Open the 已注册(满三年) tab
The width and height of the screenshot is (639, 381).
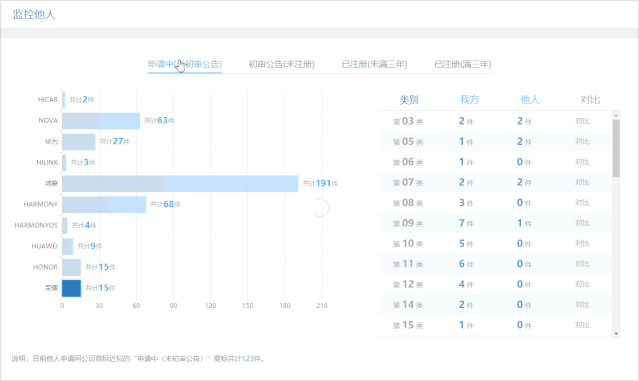[463, 64]
